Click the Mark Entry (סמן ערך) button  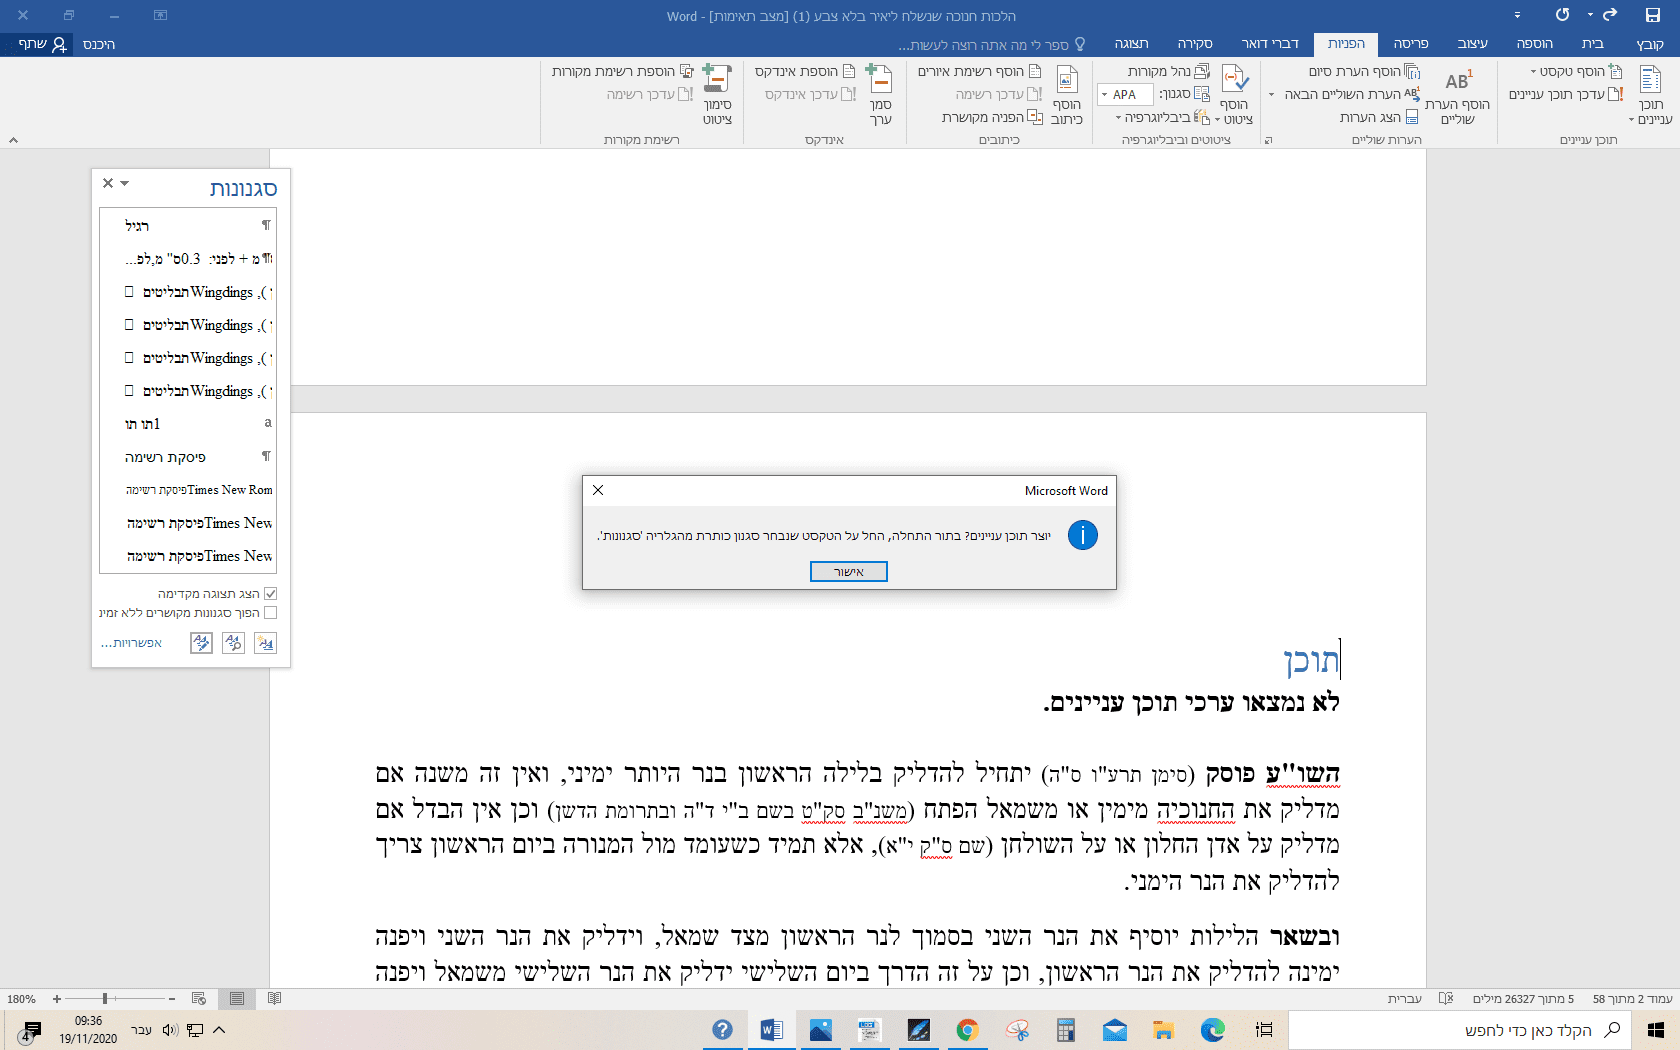[880, 96]
